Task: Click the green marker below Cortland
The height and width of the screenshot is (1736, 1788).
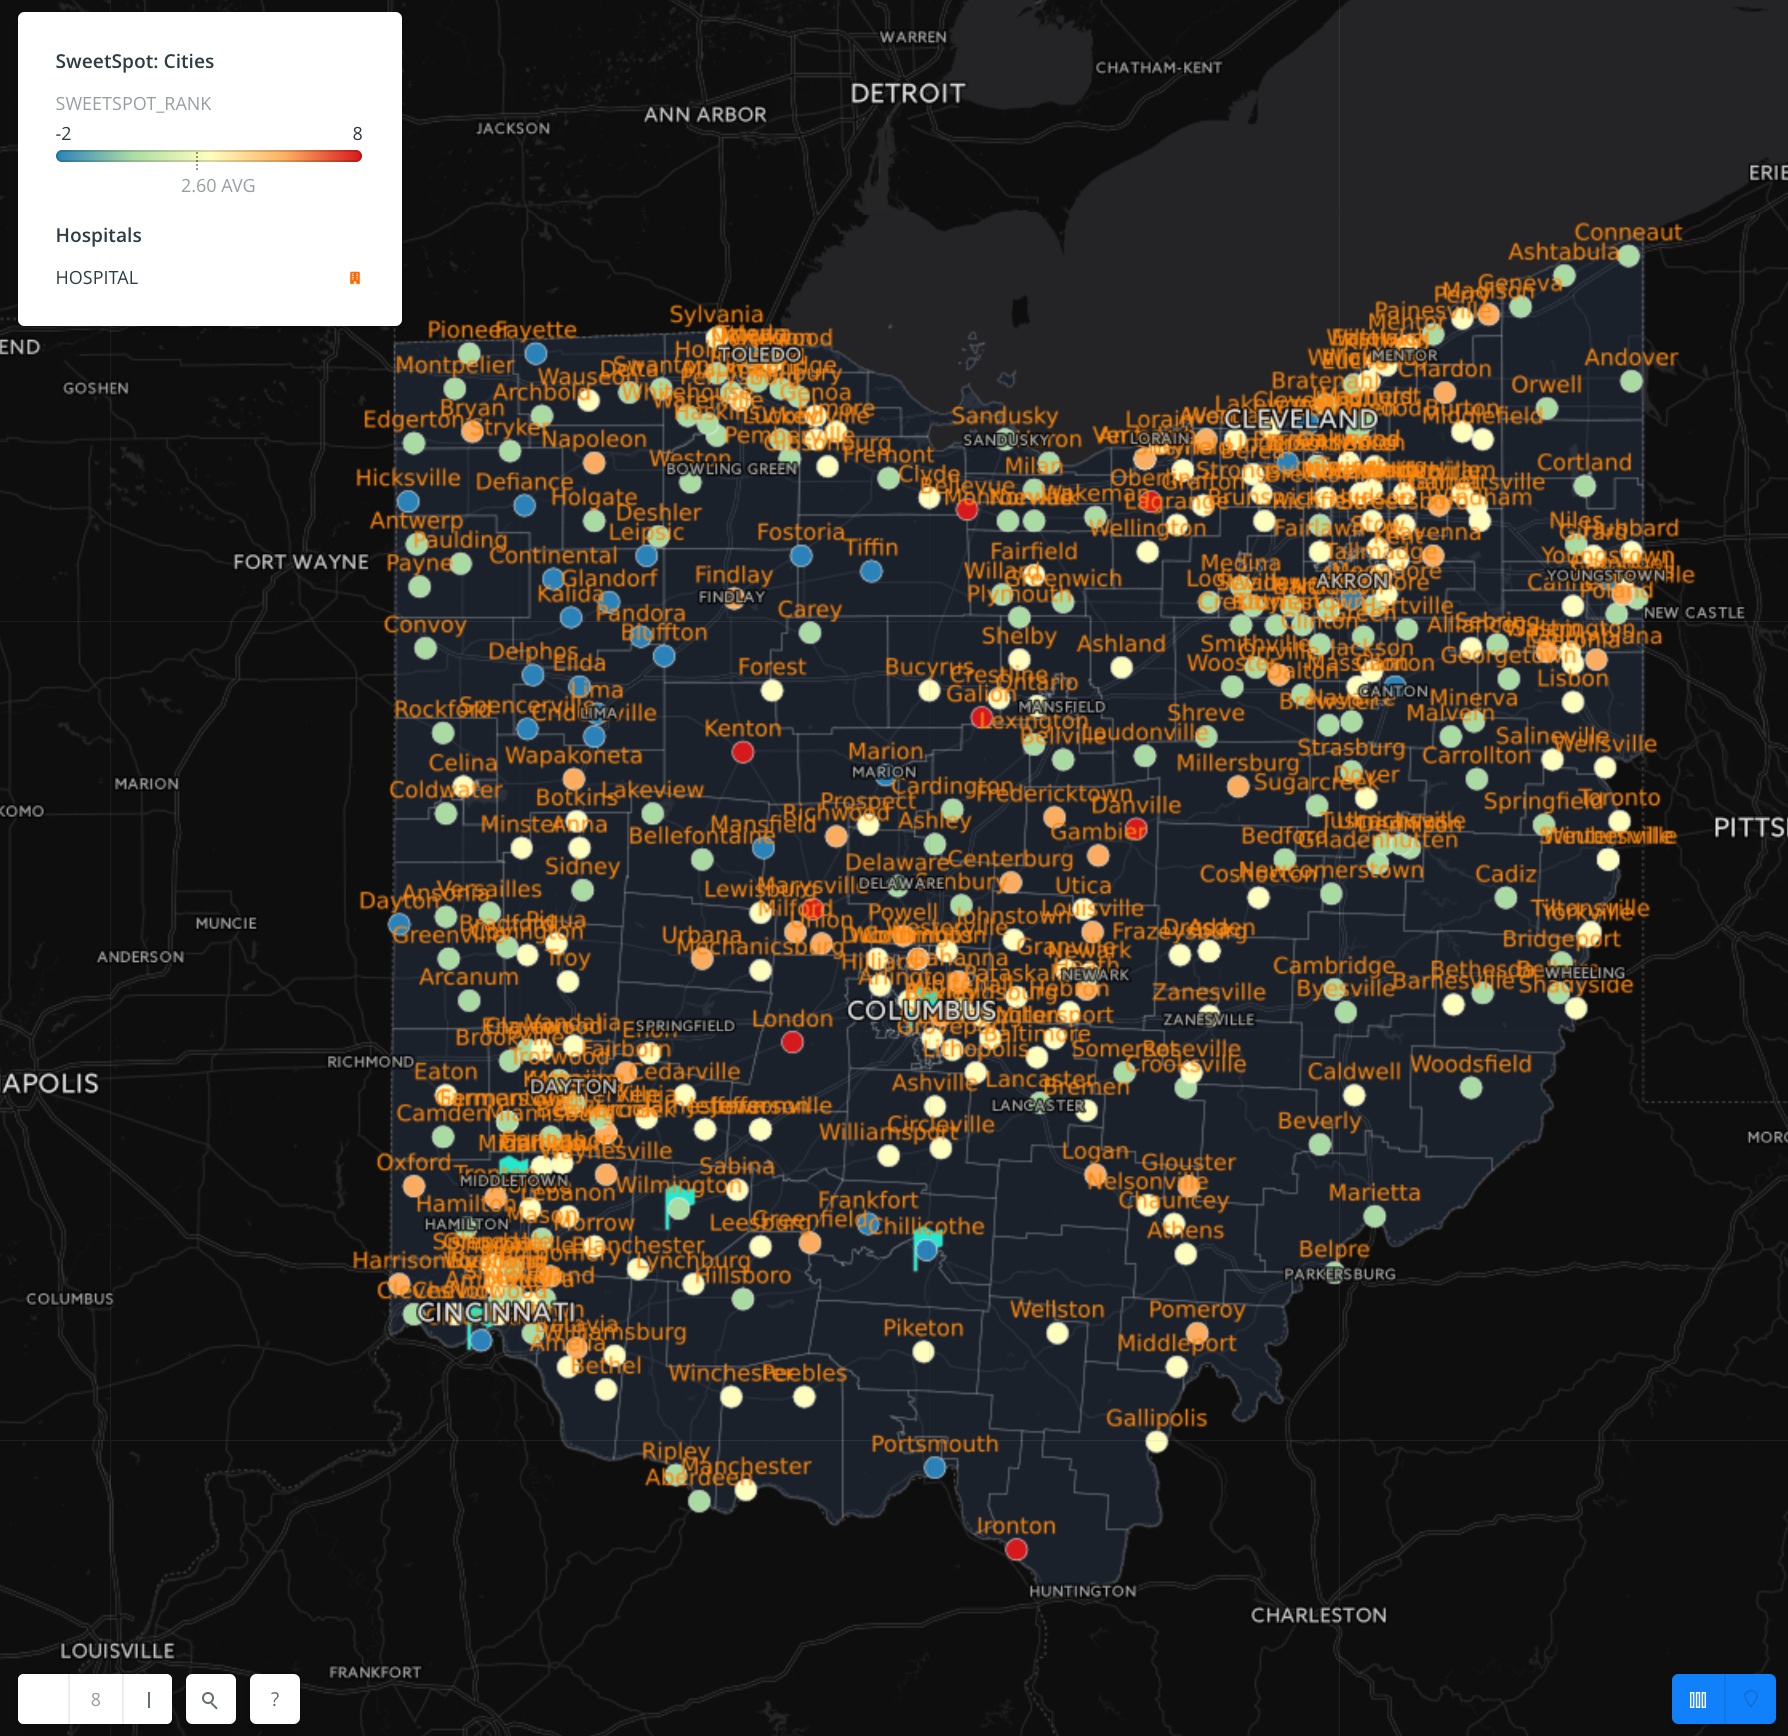Action: [1585, 486]
